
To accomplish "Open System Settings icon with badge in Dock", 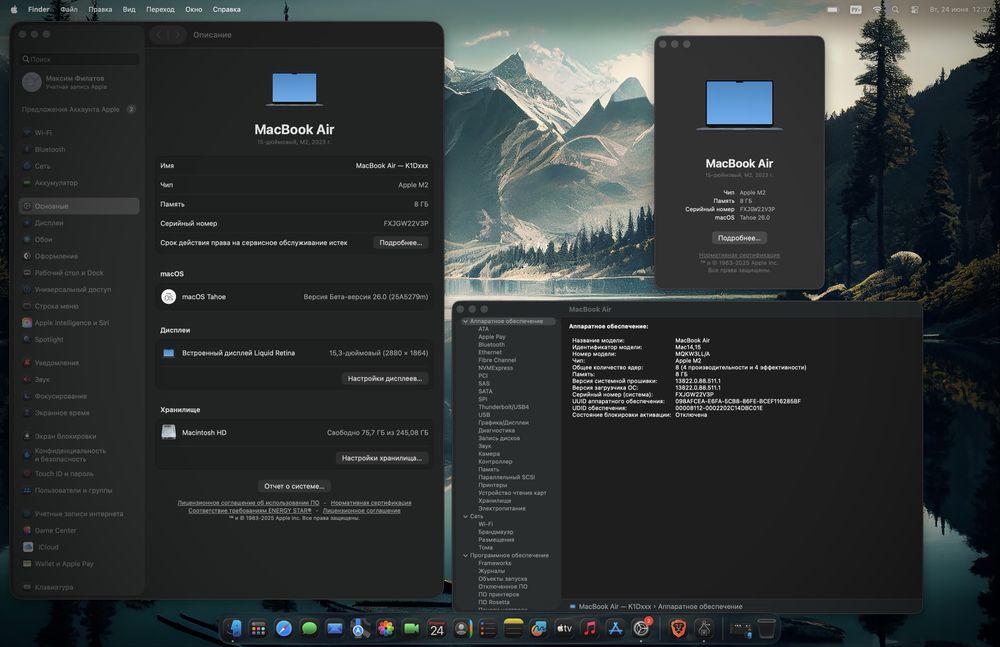I will [x=641, y=628].
